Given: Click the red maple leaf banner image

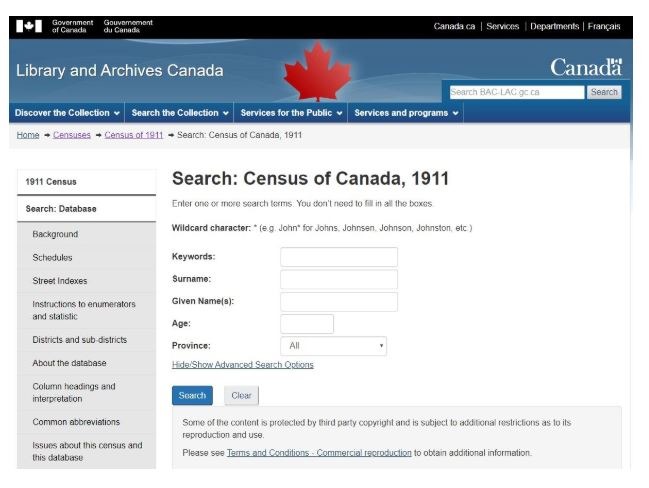Looking at the screenshot, I should click(x=317, y=71).
